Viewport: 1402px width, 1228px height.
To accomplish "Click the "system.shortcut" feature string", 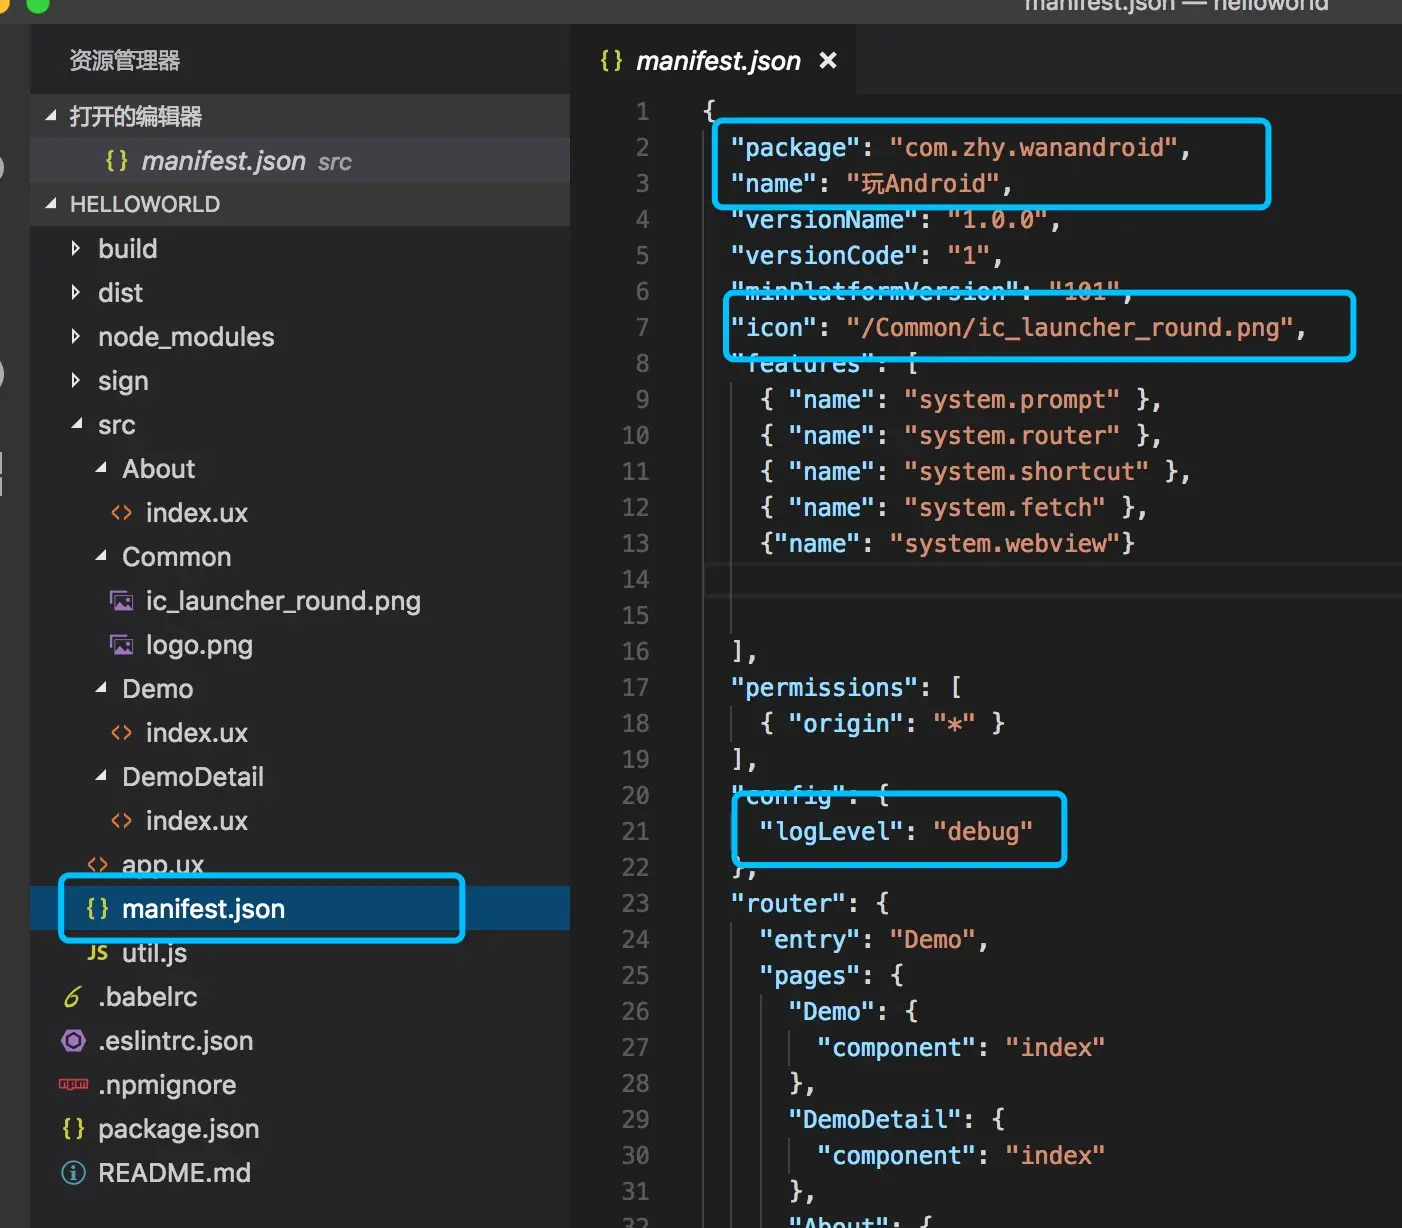I will pyautogui.click(x=1026, y=472).
